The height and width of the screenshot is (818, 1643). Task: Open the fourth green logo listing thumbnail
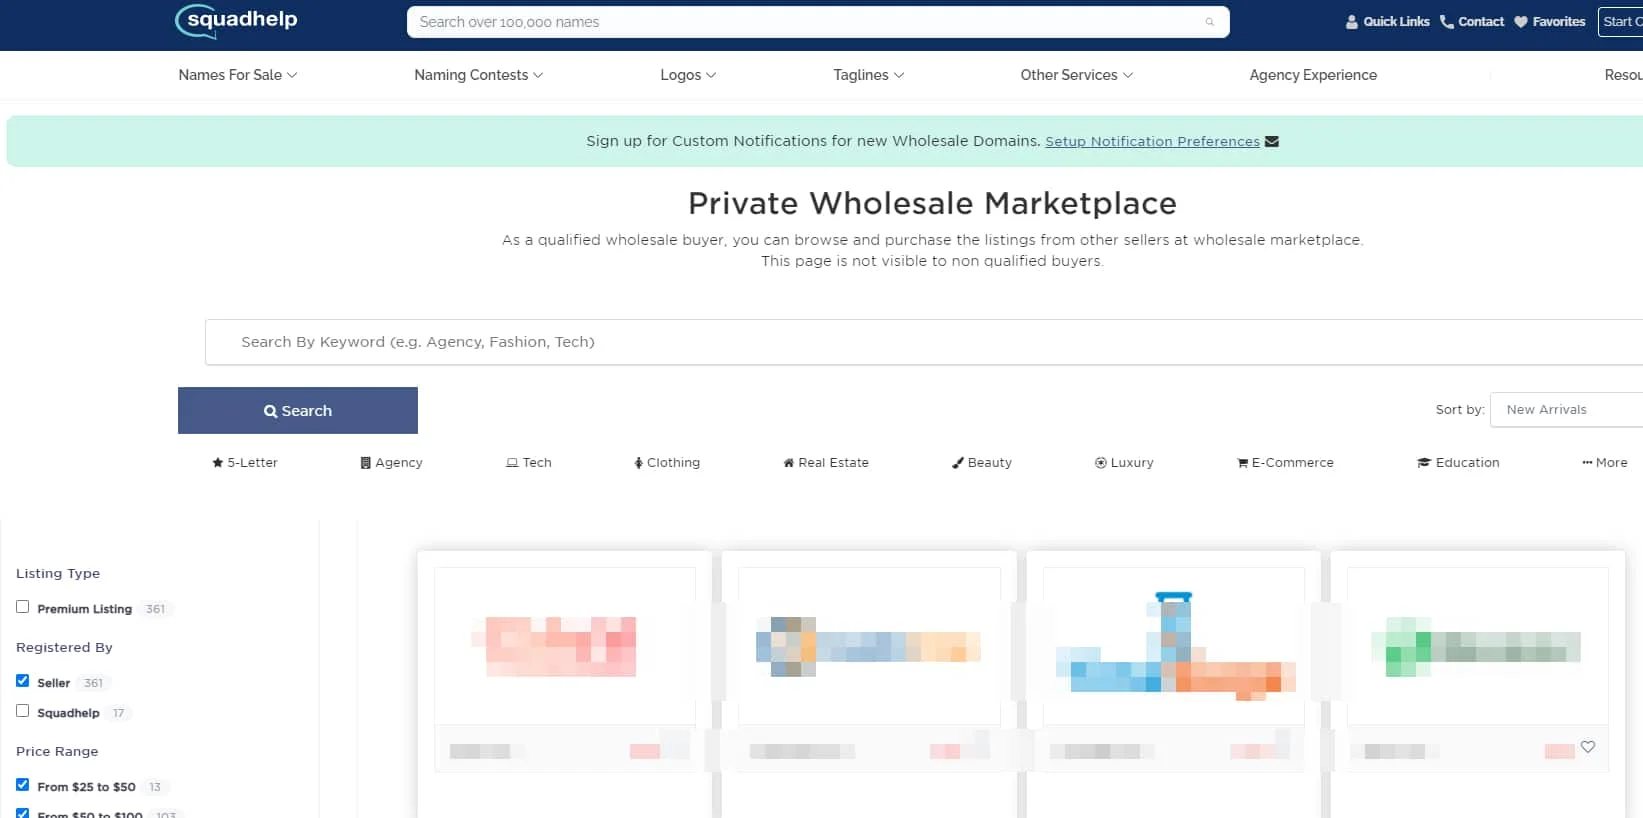(1478, 647)
